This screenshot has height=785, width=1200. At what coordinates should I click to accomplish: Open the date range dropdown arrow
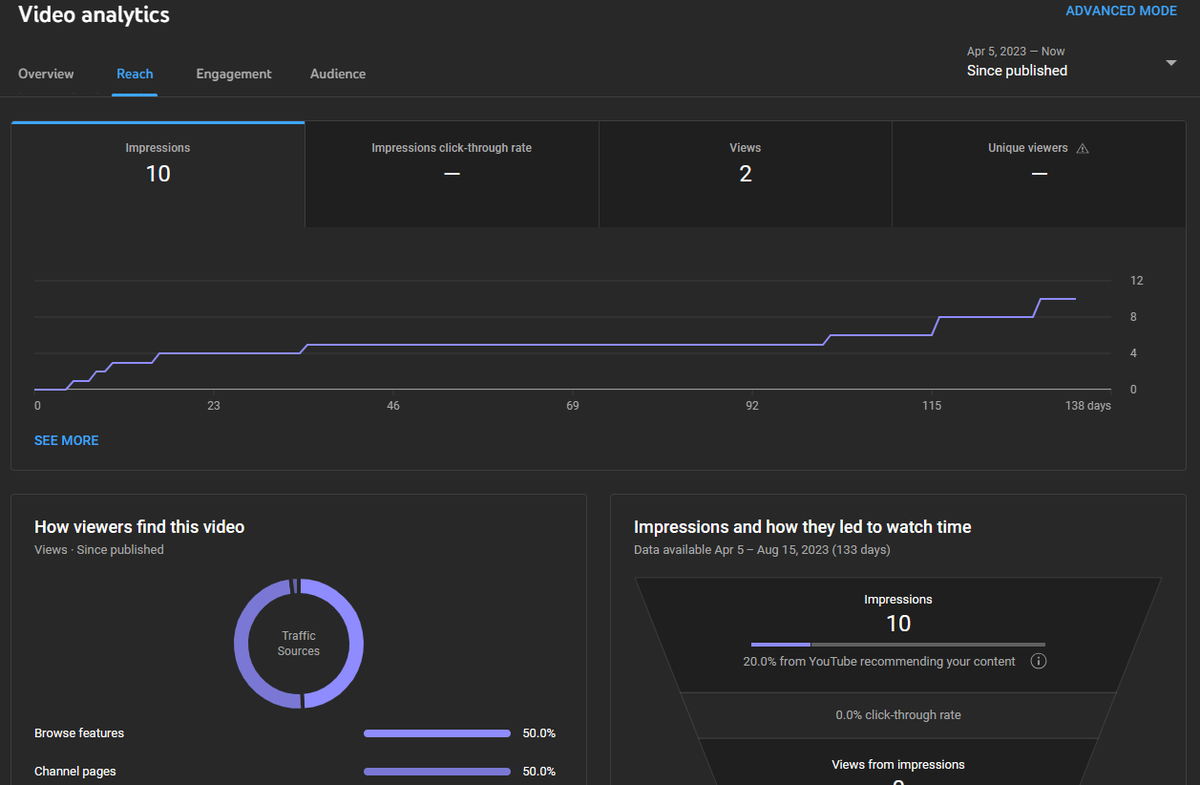pos(1171,63)
